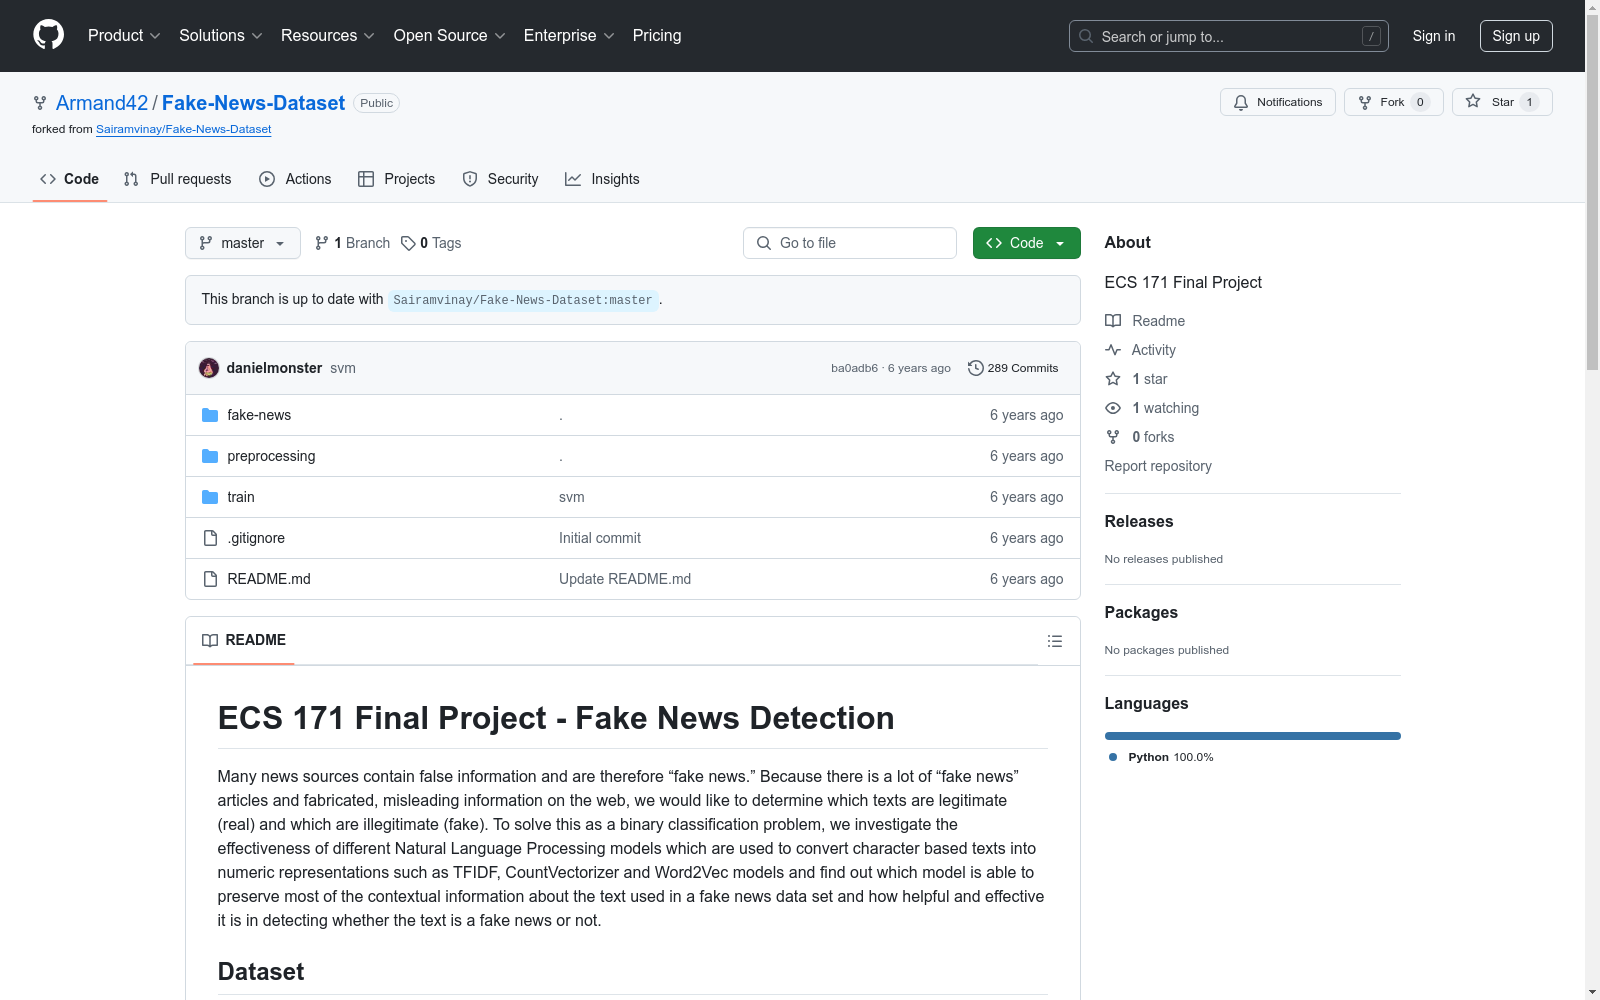1600x1000 pixels.
Task: Open the preprocessing folder name
Action: [x=271, y=456]
